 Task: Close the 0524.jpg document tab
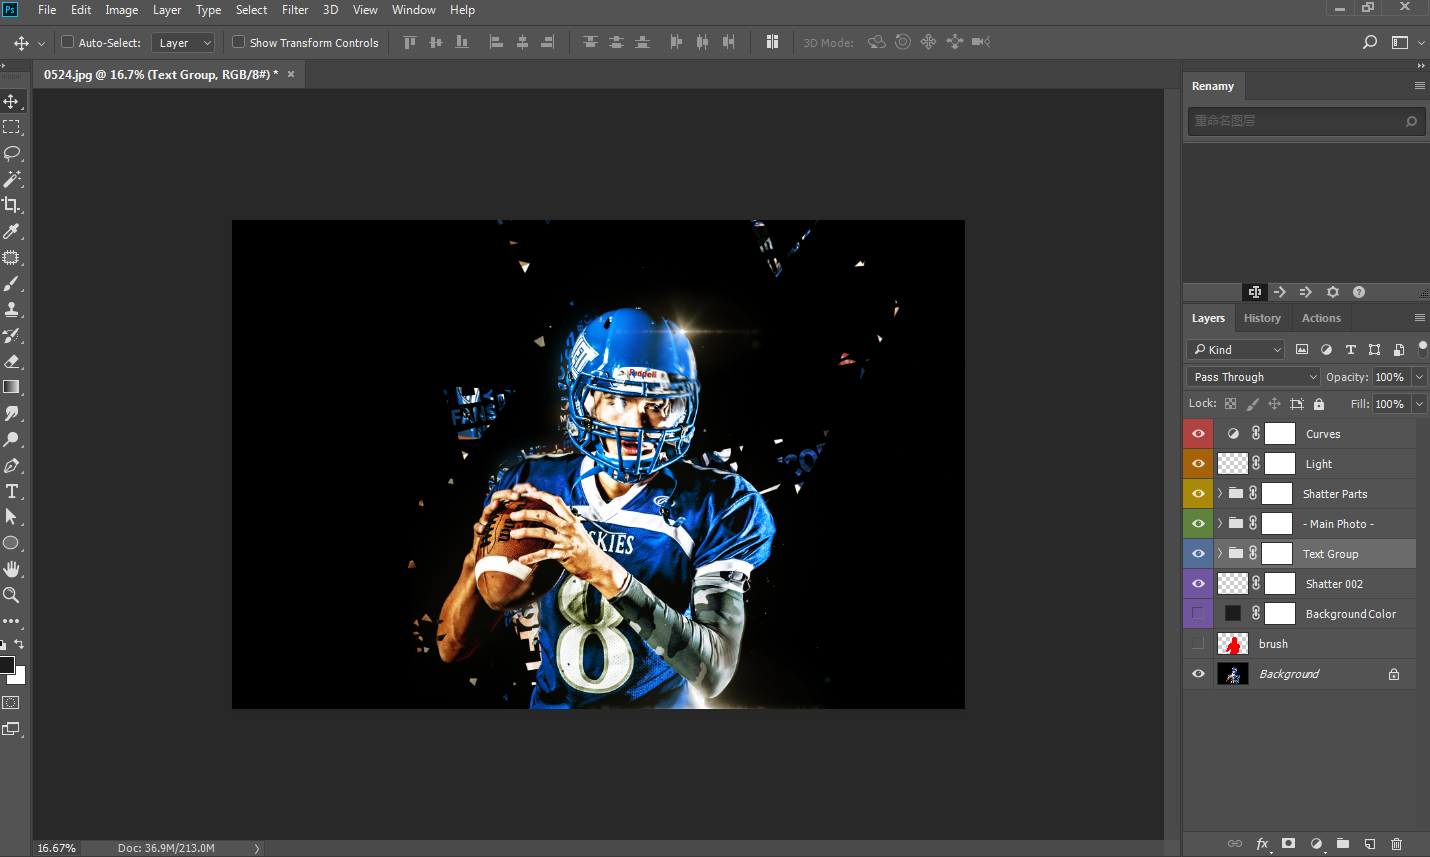[x=291, y=74]
